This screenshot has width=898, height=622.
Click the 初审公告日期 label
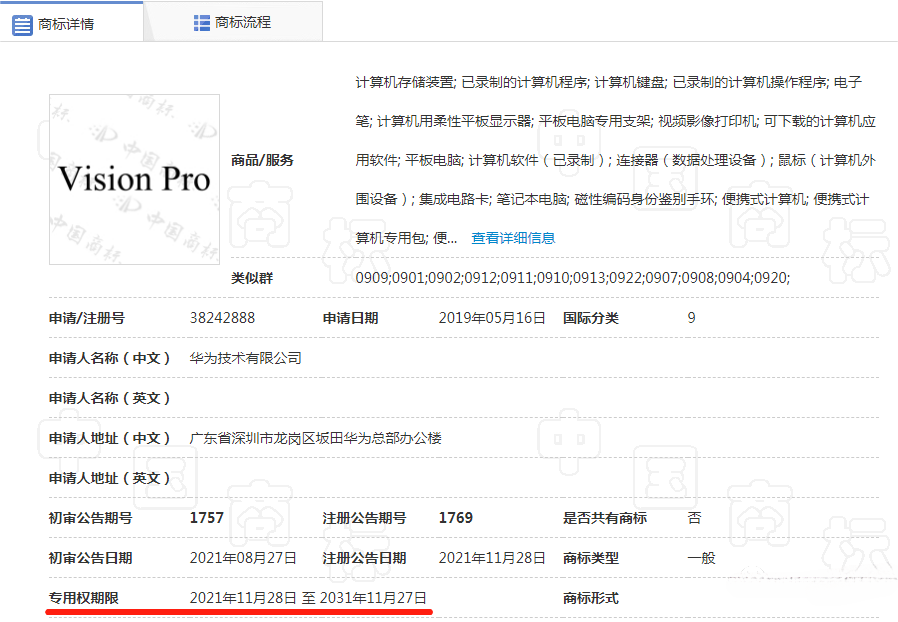(90, 558)
